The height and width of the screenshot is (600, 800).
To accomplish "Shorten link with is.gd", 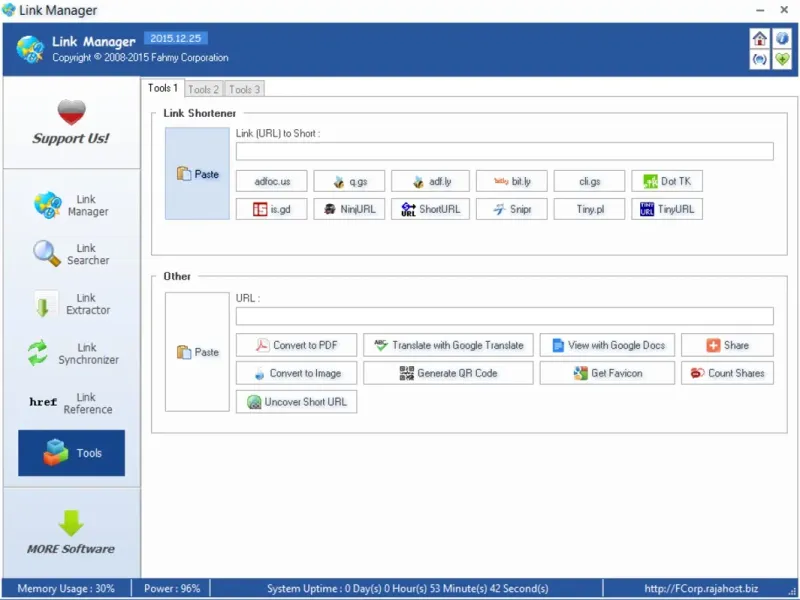I will [271, 209].
